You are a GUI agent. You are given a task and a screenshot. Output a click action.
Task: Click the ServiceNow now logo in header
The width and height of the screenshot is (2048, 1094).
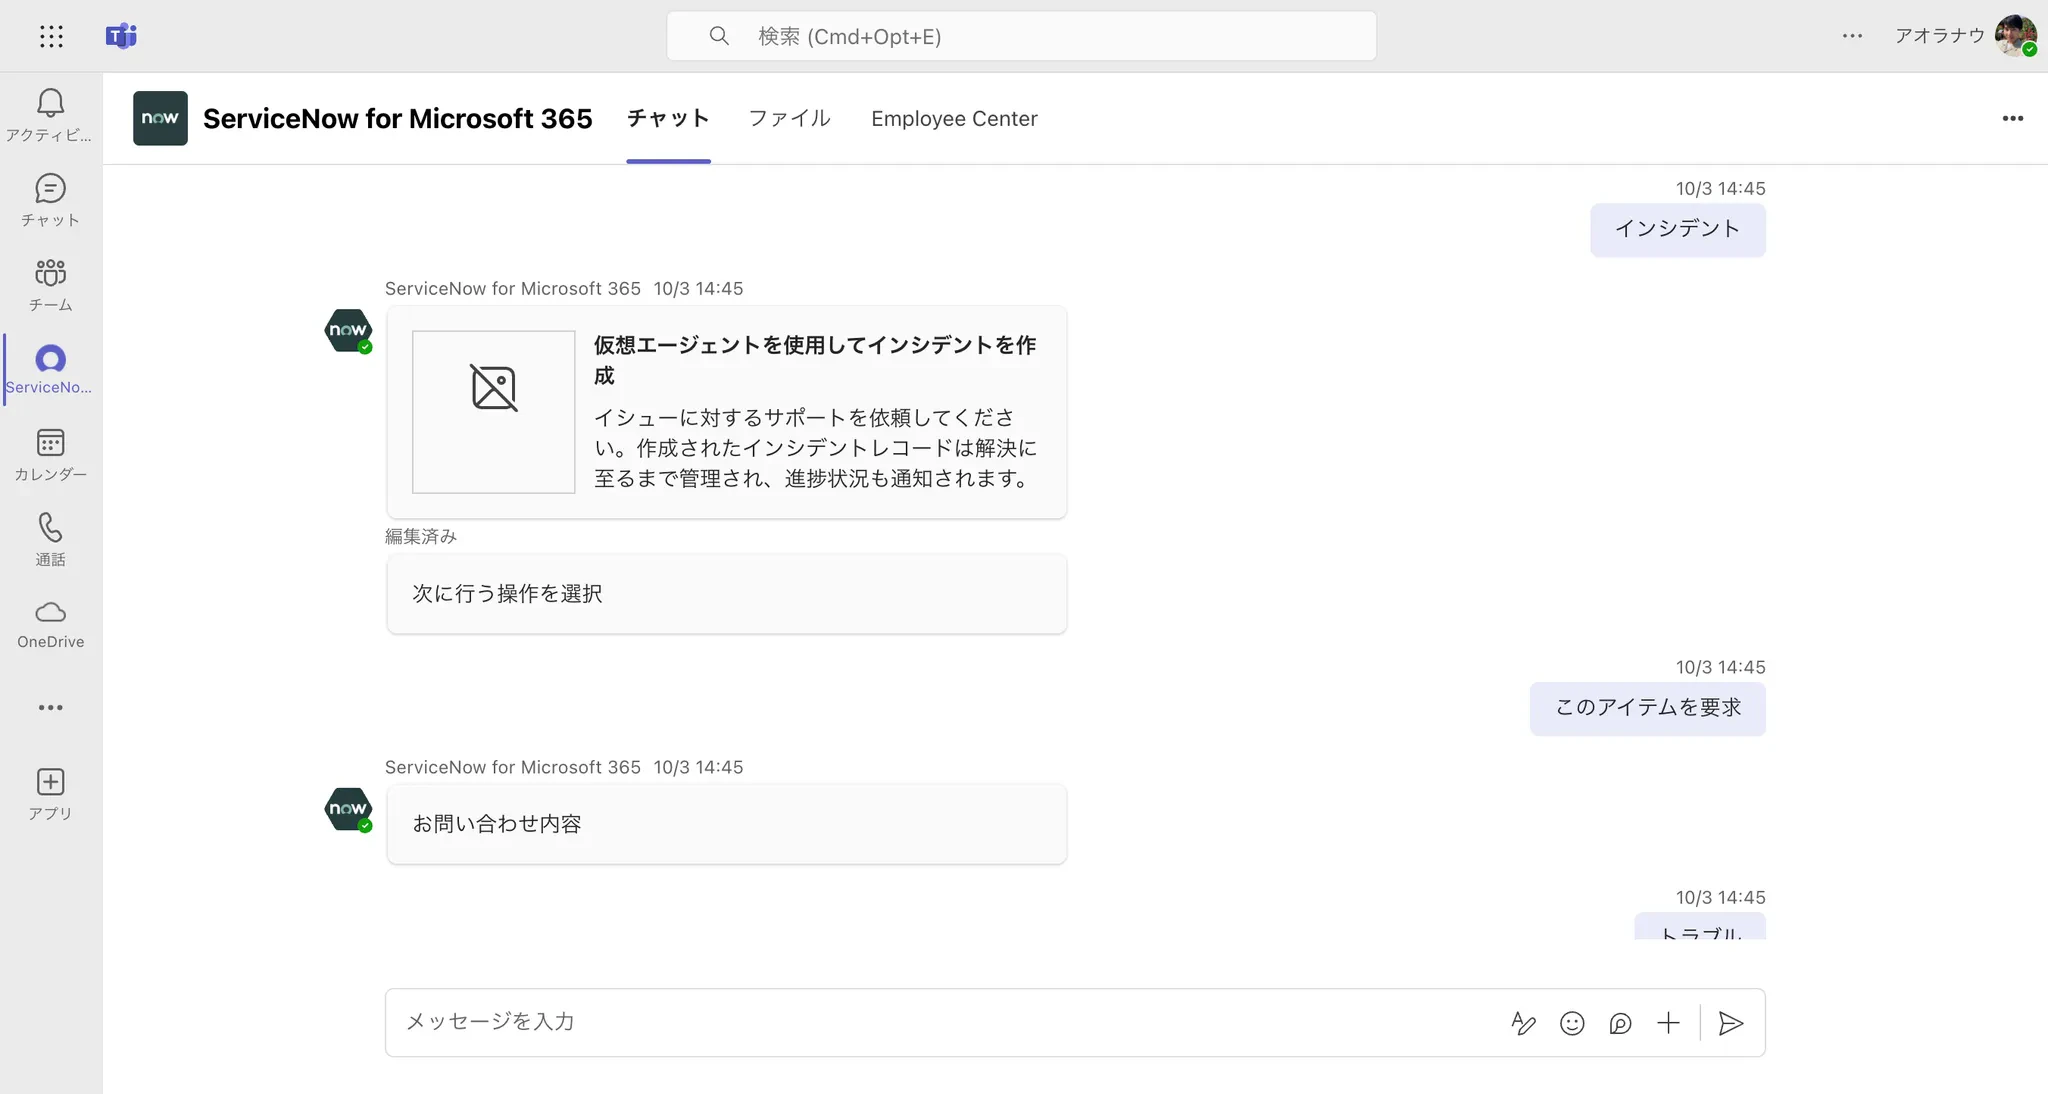[x=160, y=118]
